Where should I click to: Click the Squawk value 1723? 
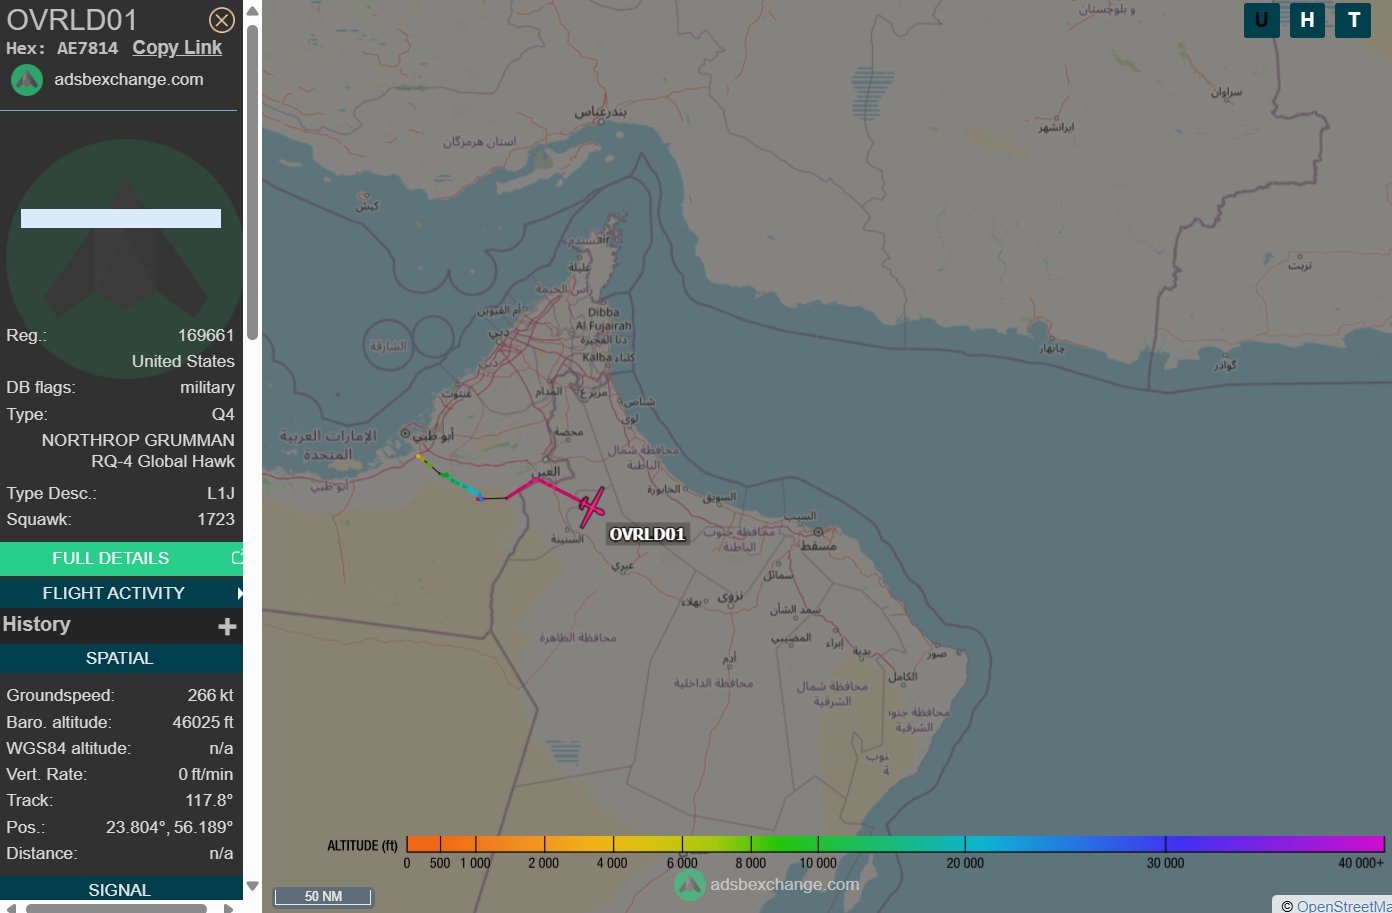coord(216,519)
